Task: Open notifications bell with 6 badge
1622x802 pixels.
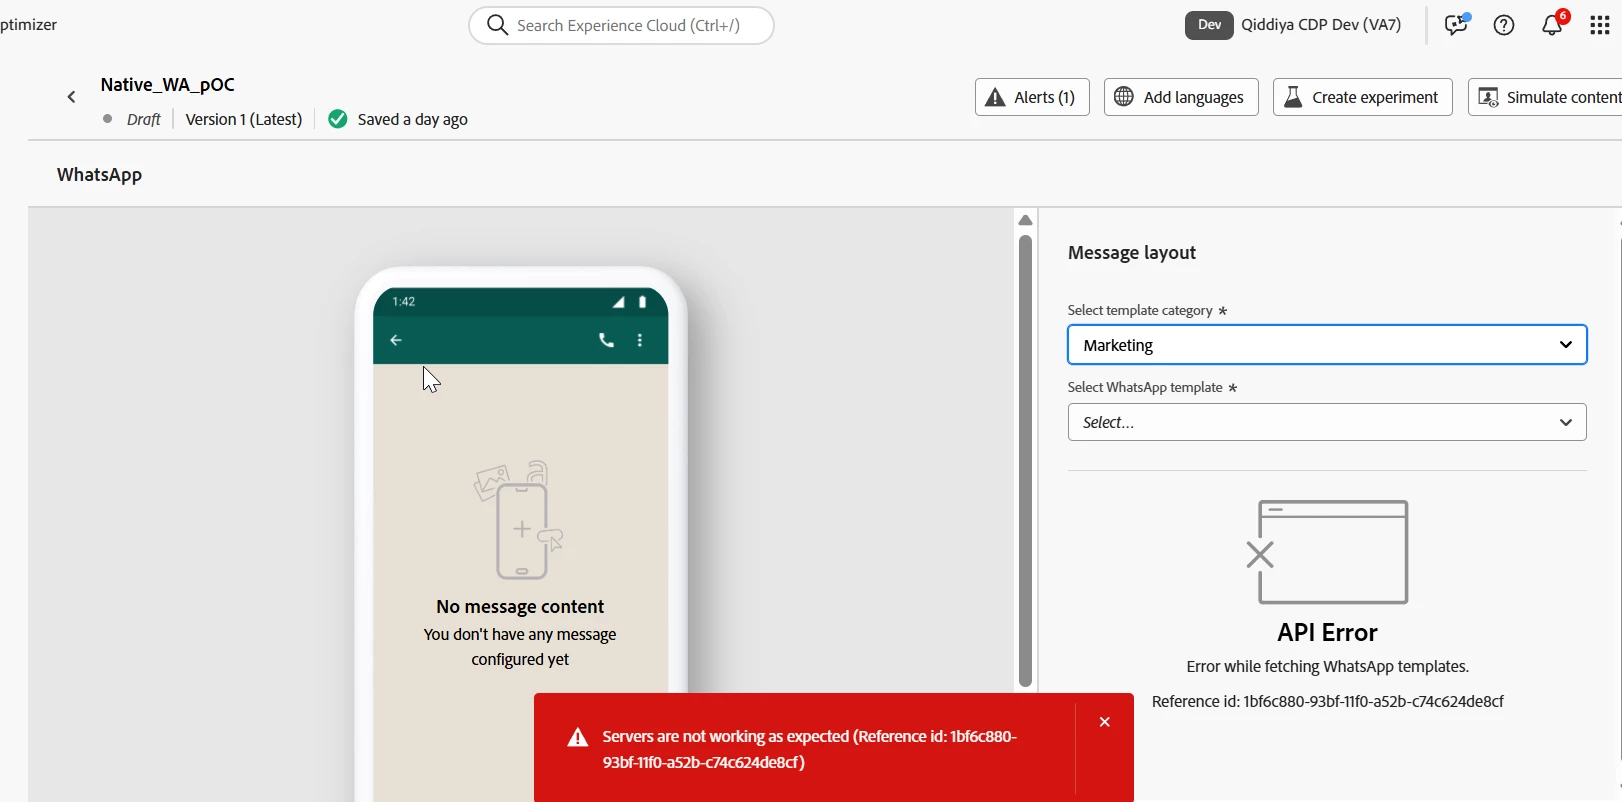Action: (x=1553, y=24)
